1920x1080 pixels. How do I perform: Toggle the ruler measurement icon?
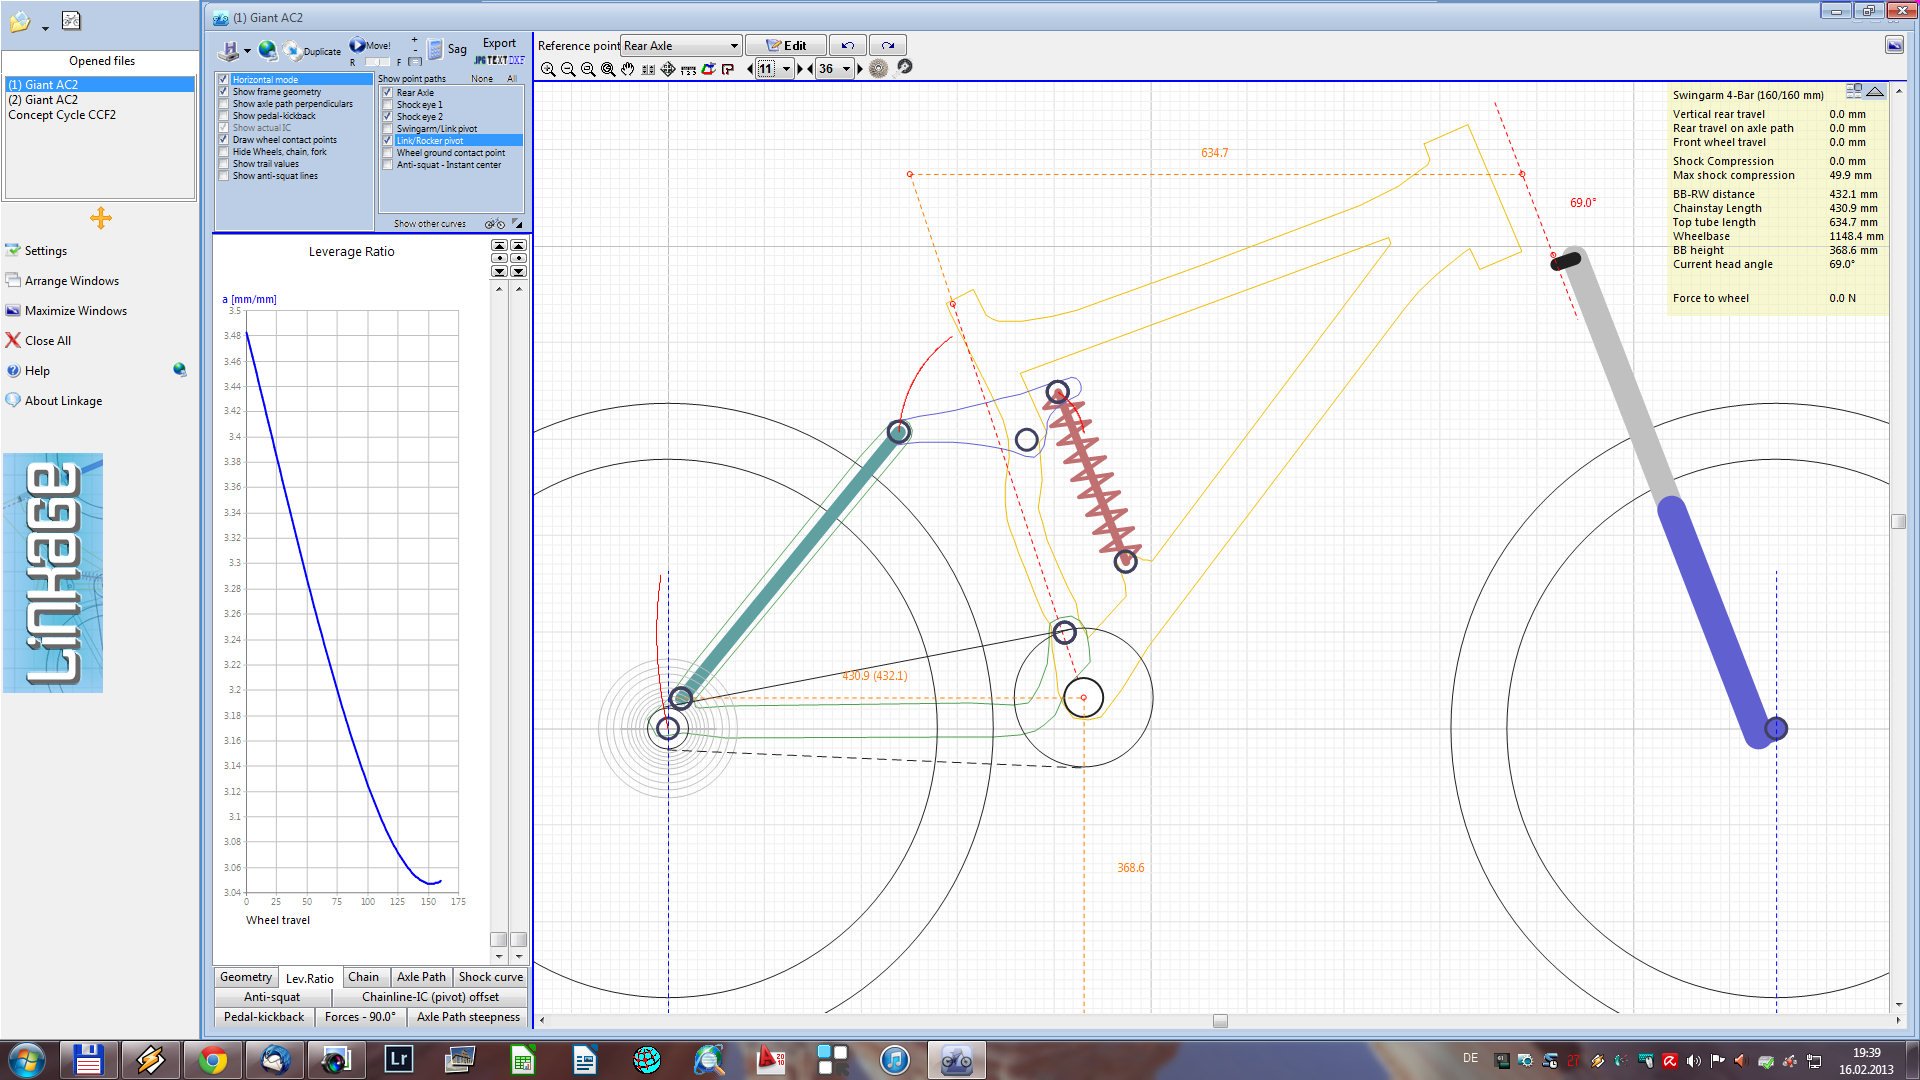[688, 69]
